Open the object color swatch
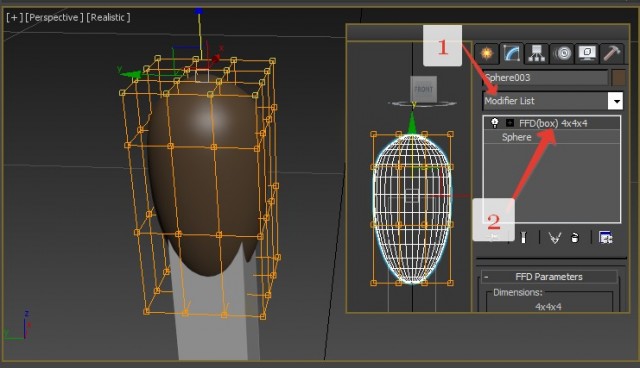 [619, 78]
